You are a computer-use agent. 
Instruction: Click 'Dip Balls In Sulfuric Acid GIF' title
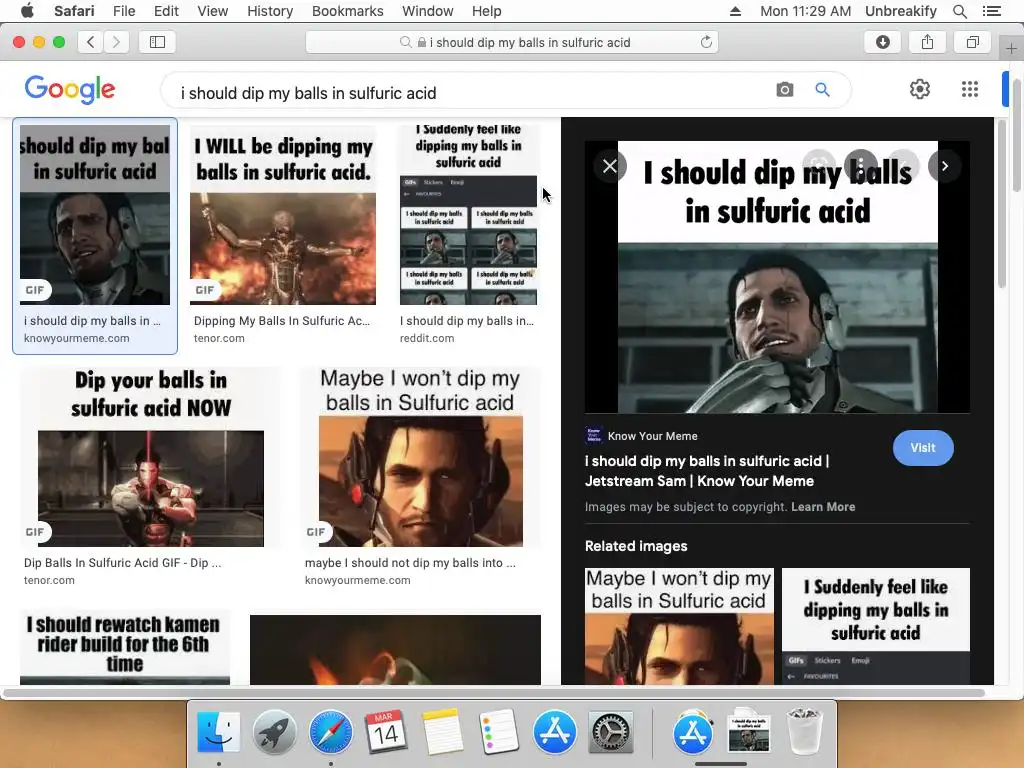point(122,562)
